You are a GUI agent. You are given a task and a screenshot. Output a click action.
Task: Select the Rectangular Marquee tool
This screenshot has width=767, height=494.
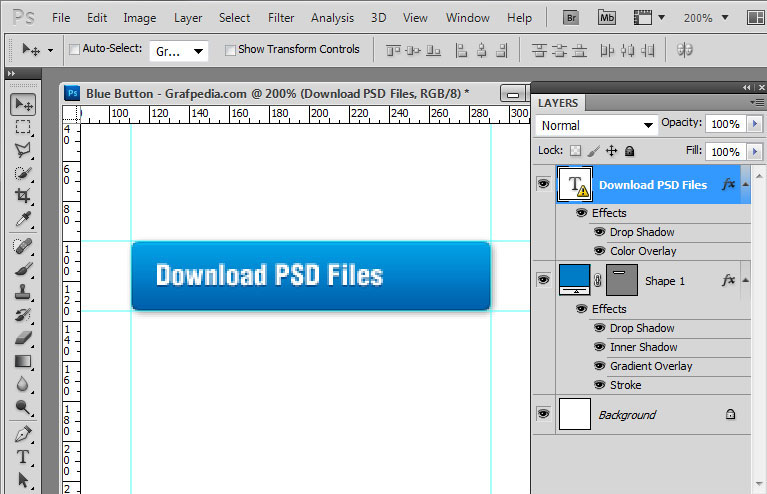[23, 127]
